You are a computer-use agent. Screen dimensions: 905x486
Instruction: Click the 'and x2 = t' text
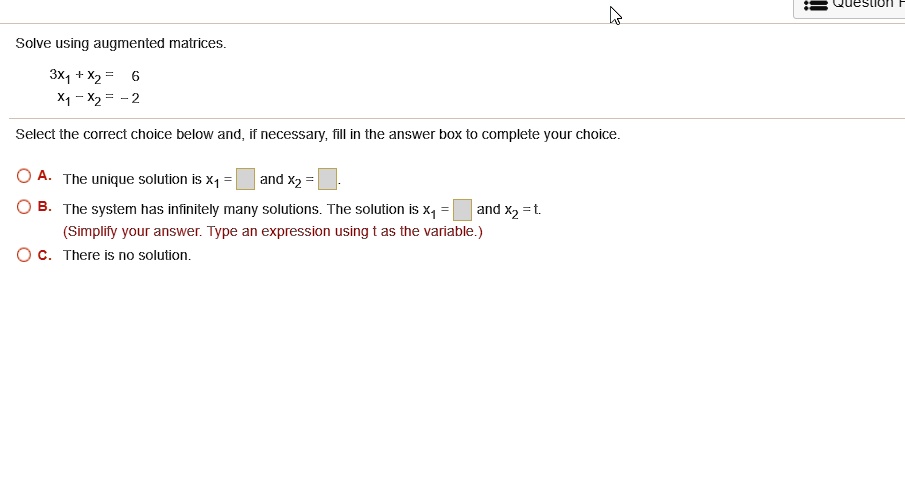coord(508,210)
